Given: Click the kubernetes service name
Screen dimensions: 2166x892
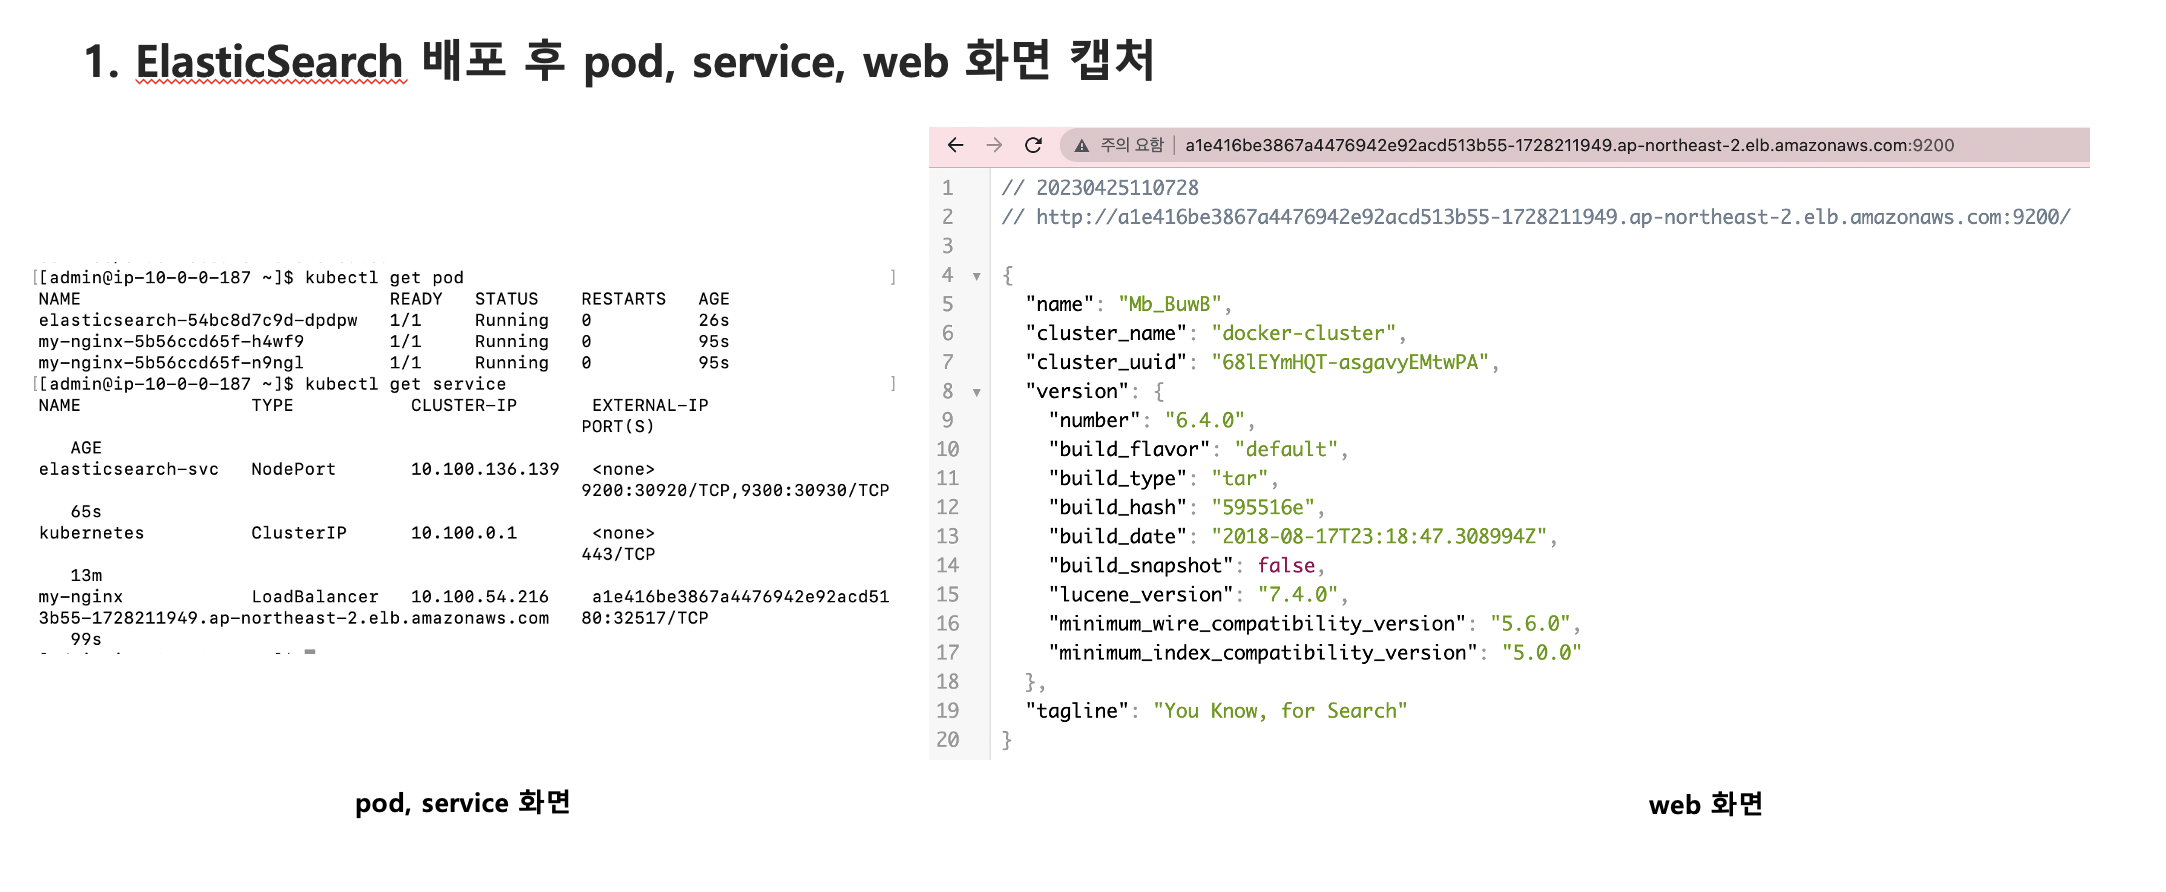Looking at the screenshot, I should pyautogui.click(x=91, y=533).
